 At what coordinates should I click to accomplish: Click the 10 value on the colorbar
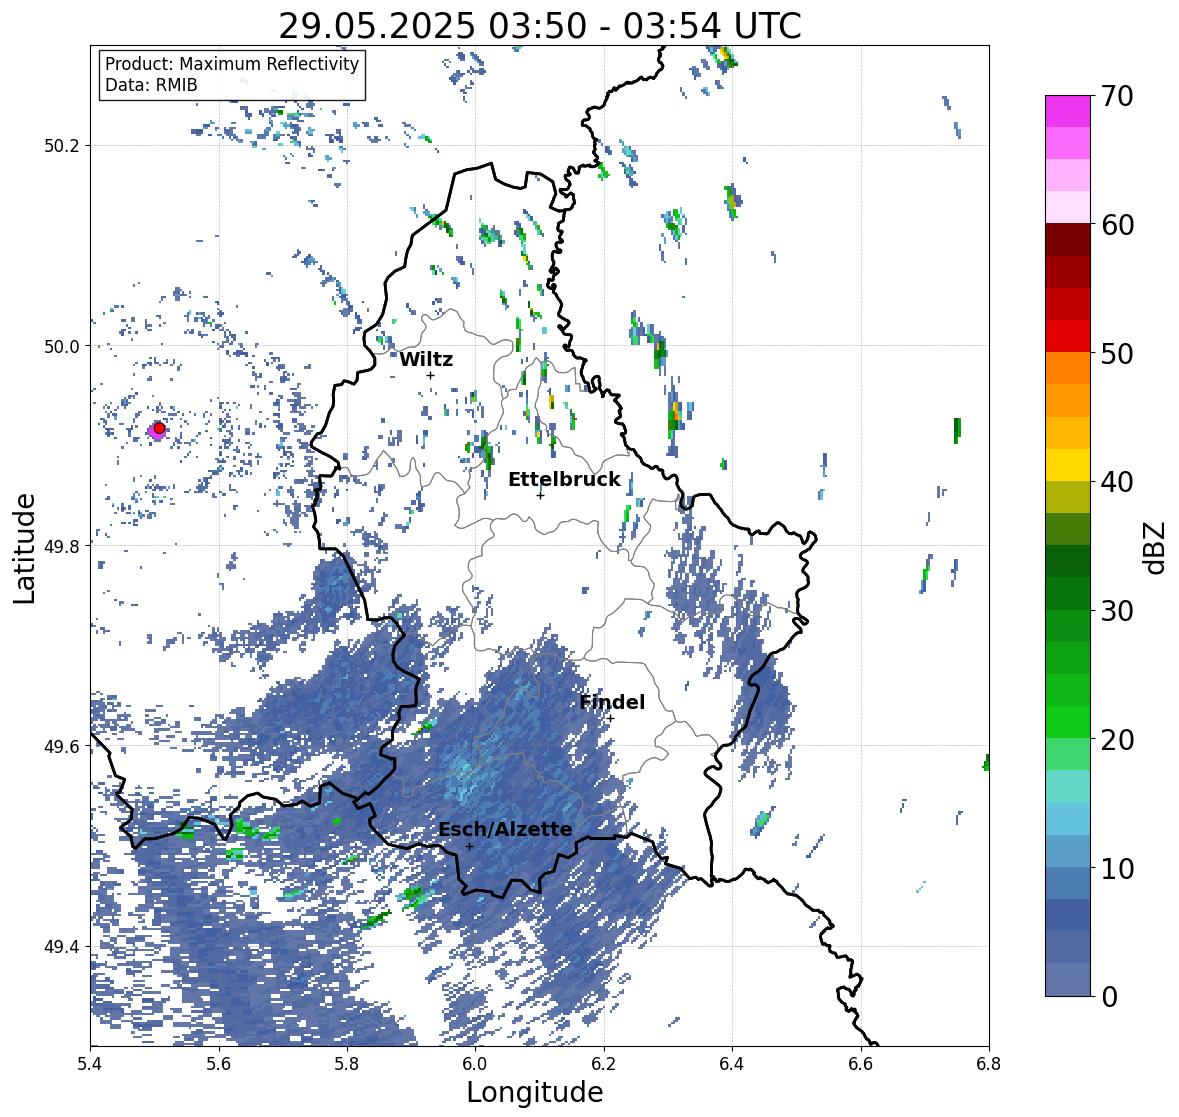[x=1117, y=868]
